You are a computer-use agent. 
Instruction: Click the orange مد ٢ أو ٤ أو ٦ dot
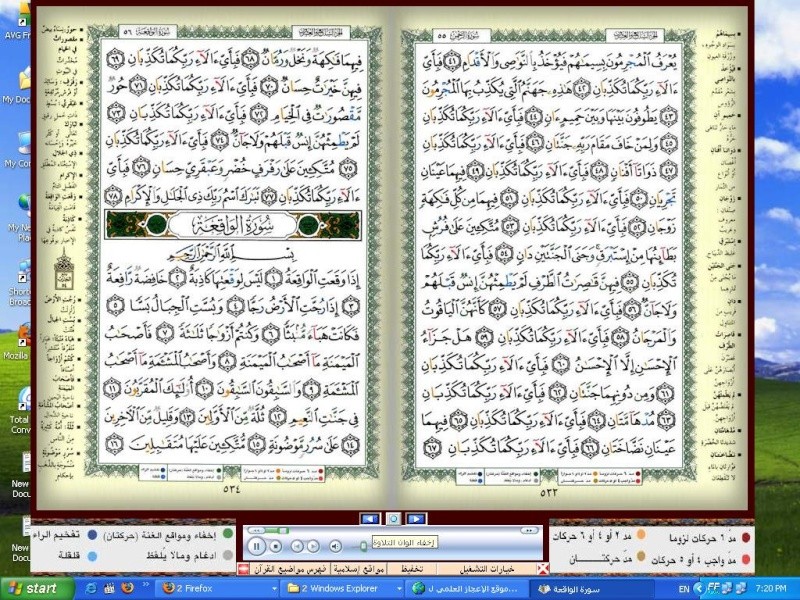(x=641, y=535)
